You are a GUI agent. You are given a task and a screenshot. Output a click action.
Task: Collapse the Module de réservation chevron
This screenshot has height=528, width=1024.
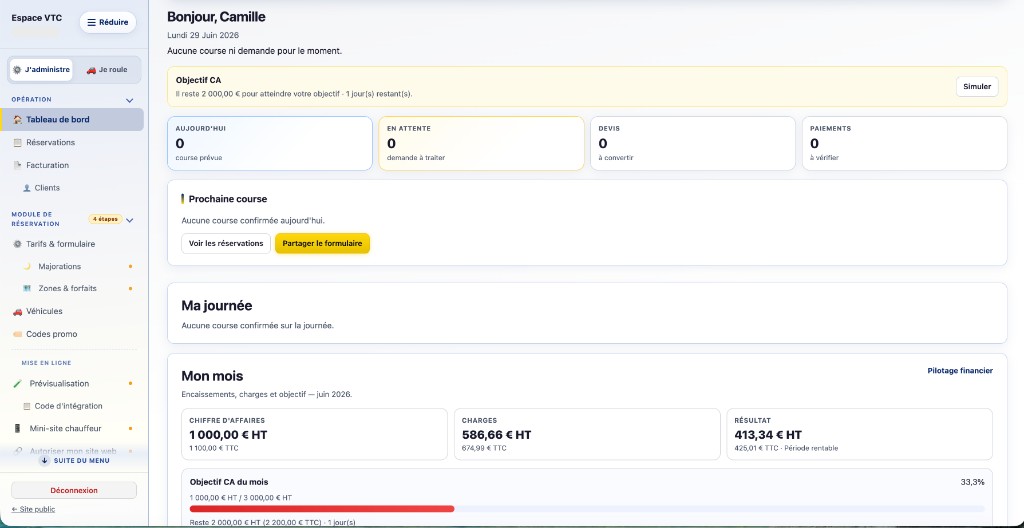click(129, 220)
